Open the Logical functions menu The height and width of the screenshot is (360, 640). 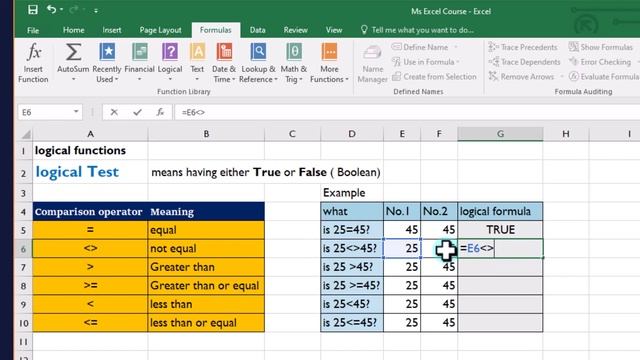click(x=170, y=63)
